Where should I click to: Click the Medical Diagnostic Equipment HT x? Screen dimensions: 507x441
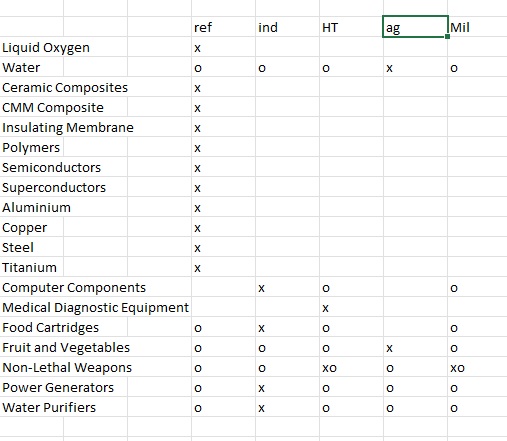coord(325,308)
